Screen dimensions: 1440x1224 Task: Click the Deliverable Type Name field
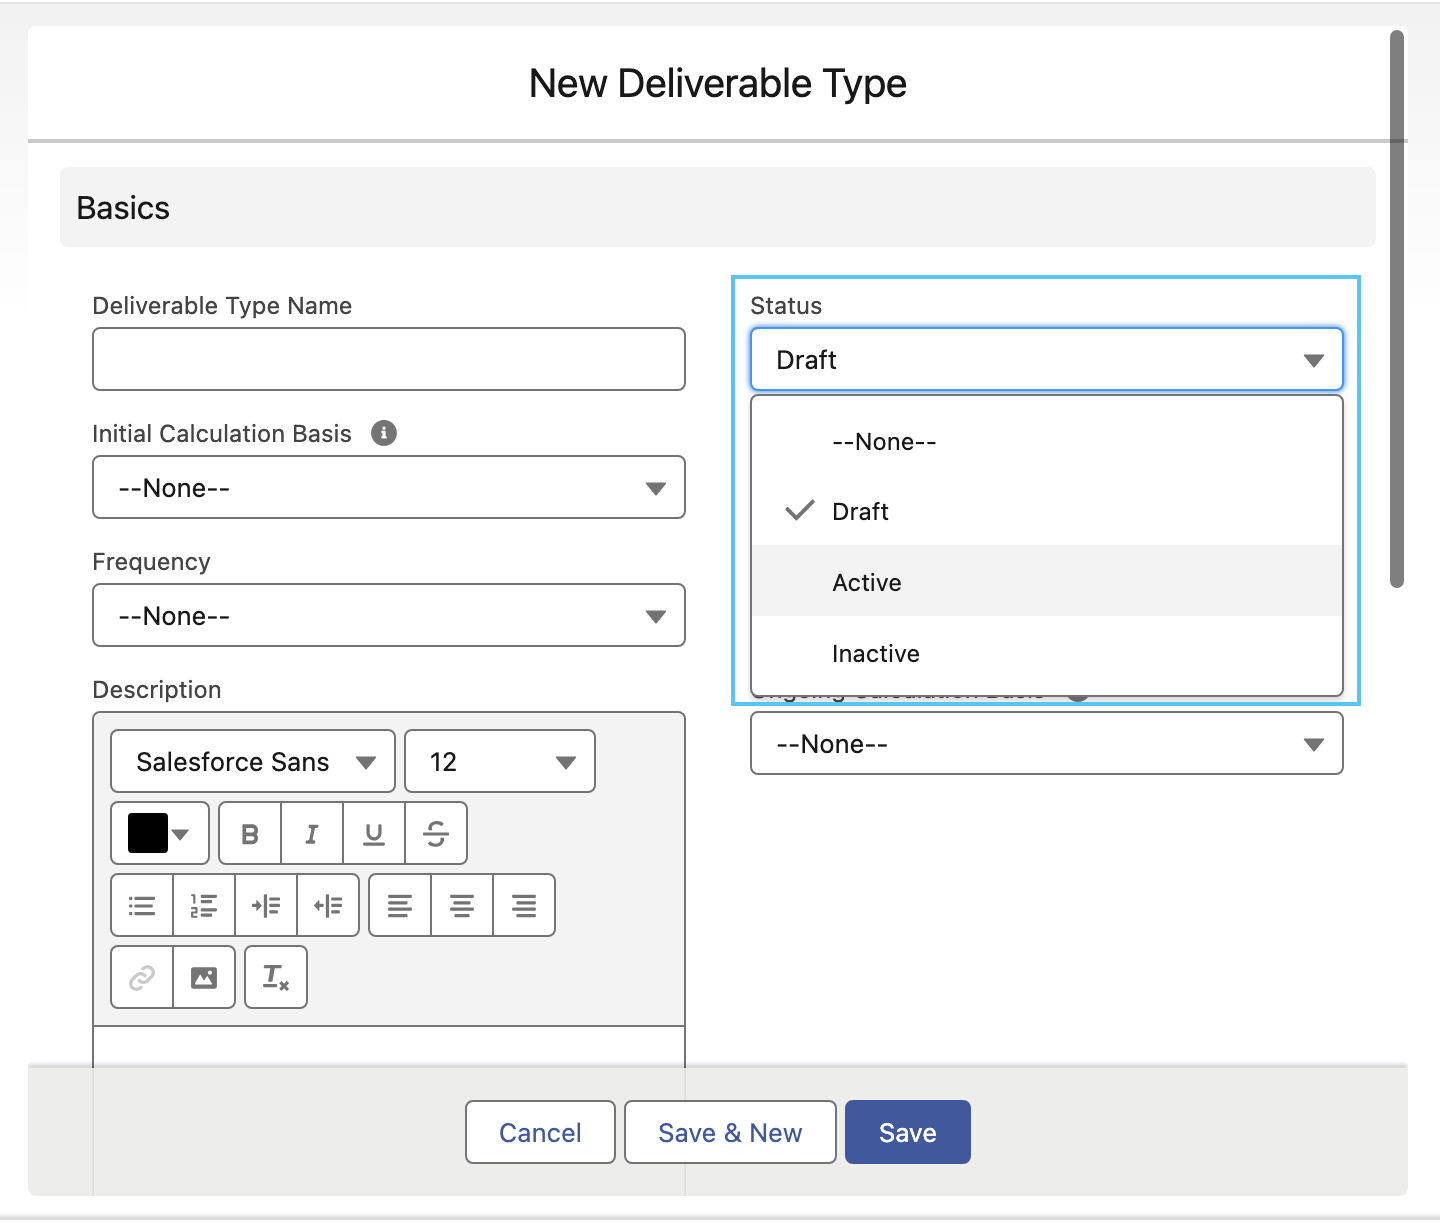coord(389,359)
